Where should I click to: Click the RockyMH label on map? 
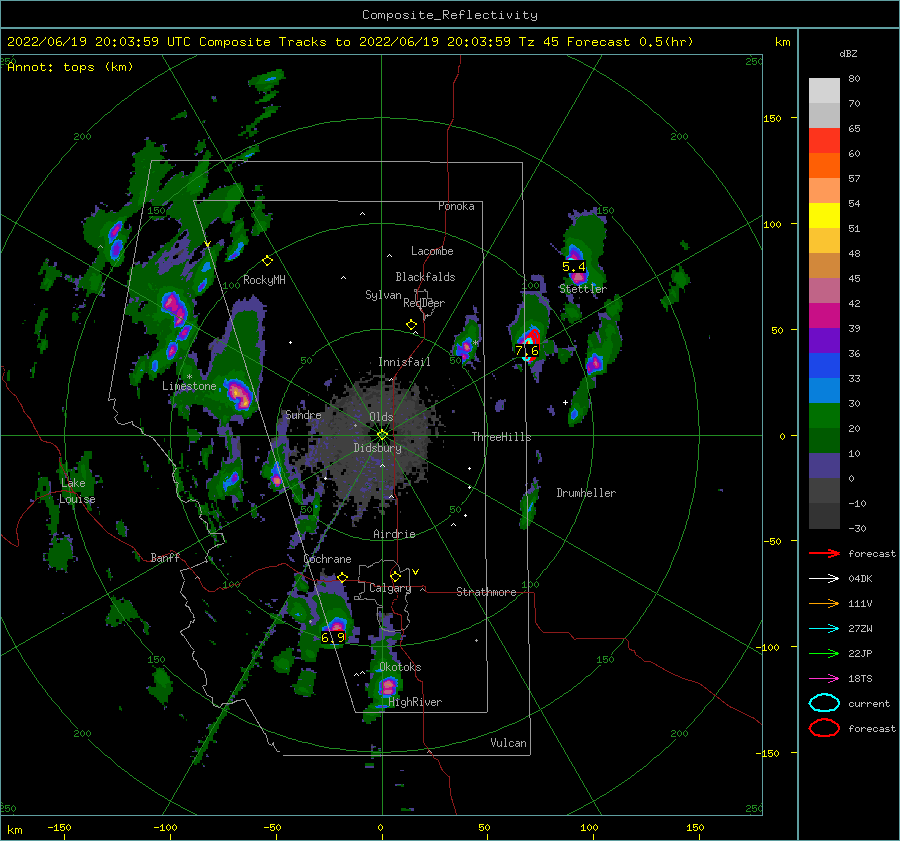[264, 280]
